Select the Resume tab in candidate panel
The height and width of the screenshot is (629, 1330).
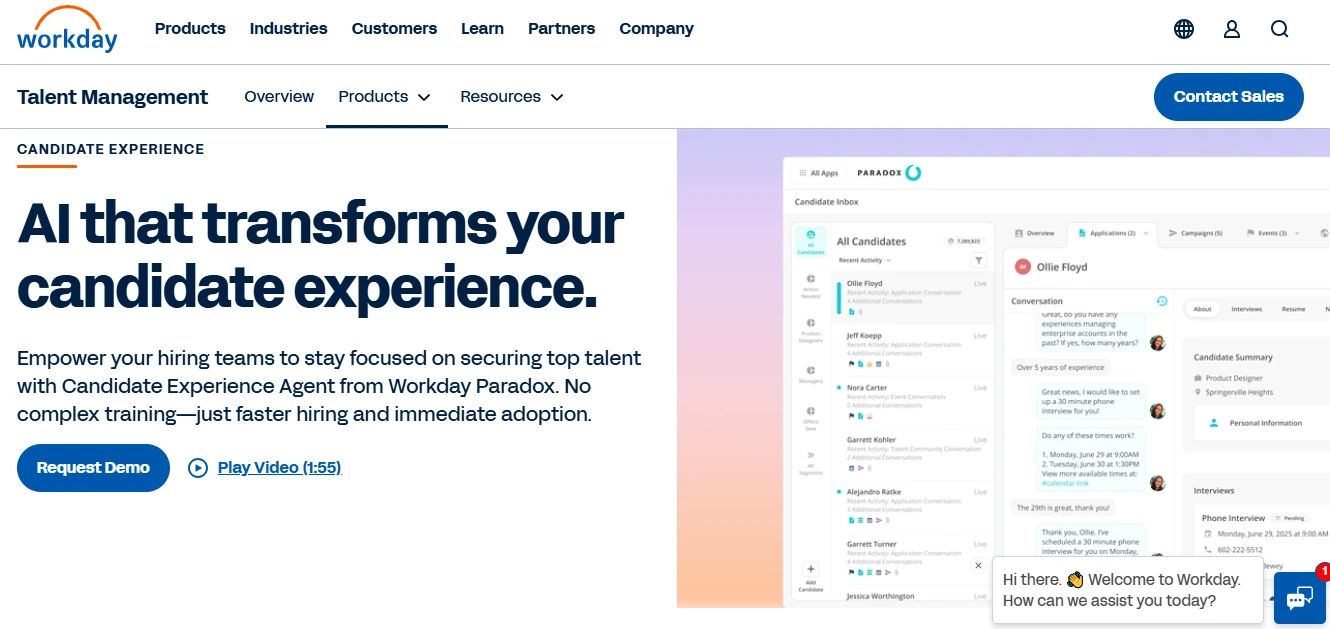pyautogui.click(x=1293, y=309)
